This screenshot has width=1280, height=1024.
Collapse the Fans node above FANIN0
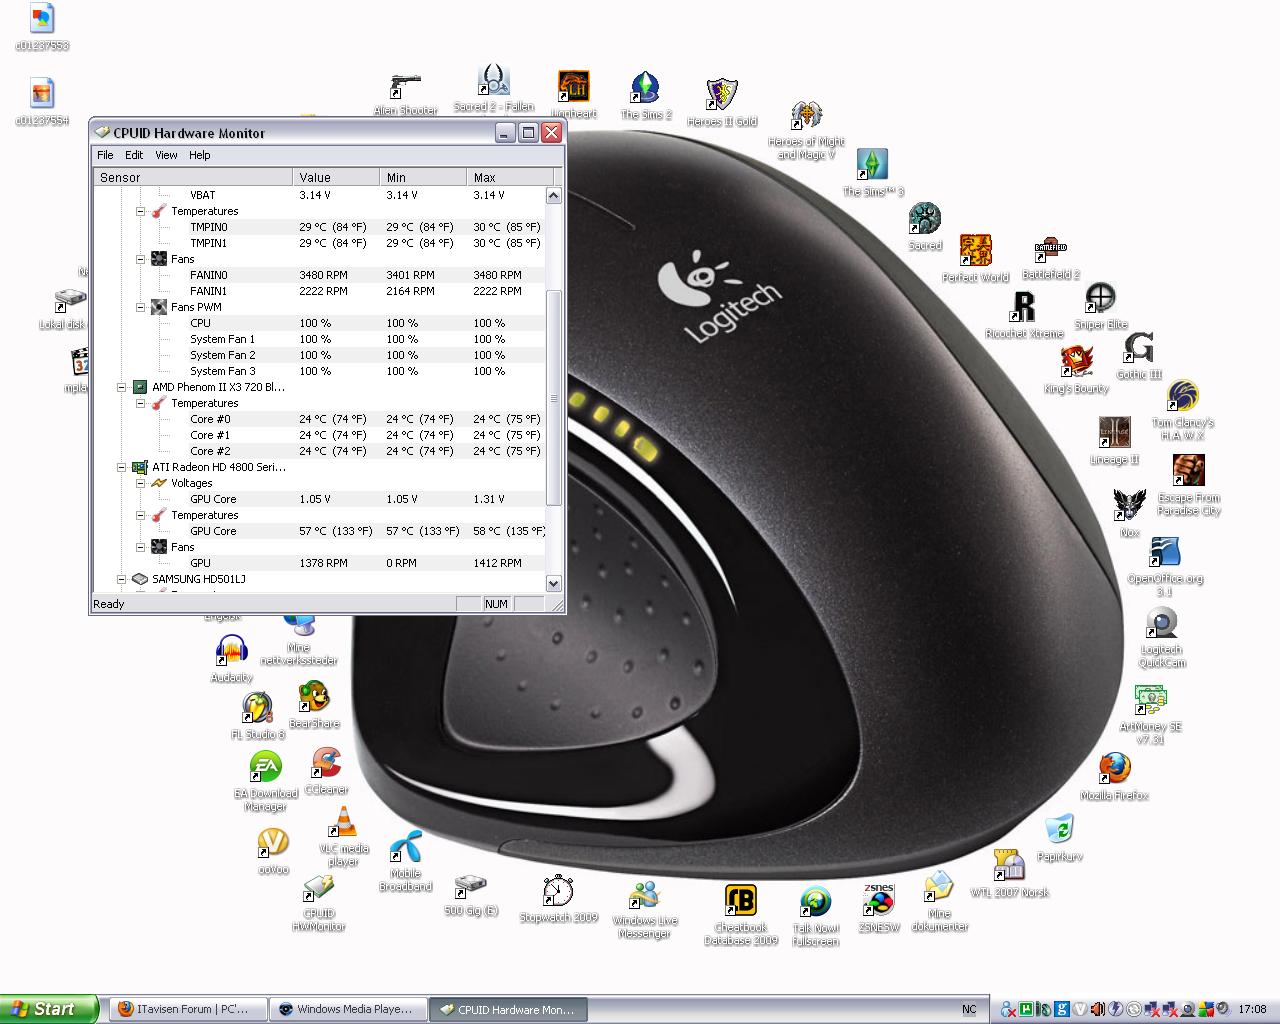click(x=141, y=259)
